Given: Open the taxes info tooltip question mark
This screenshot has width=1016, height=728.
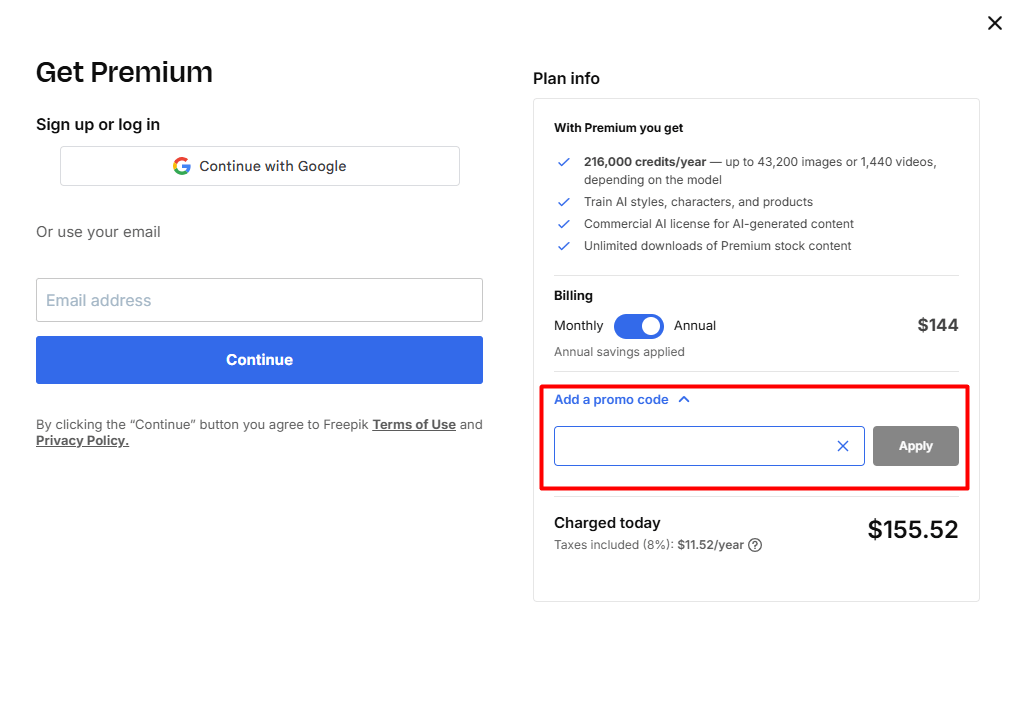Looking at the screenshot, I should coord(754,545).
